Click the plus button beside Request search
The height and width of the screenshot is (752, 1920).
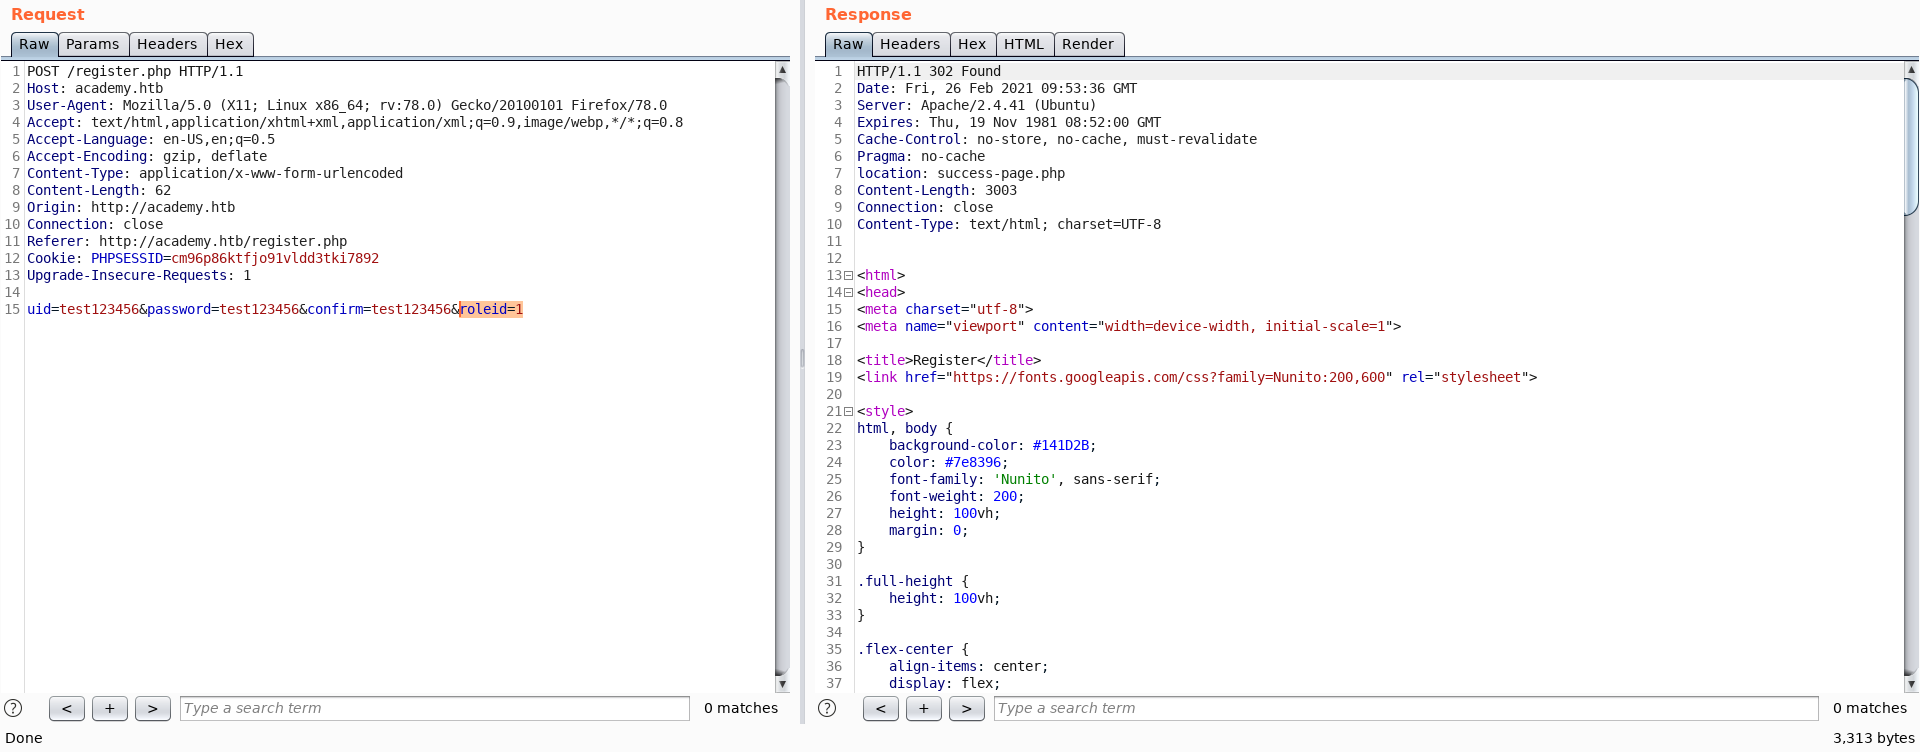tap(110, 708)
